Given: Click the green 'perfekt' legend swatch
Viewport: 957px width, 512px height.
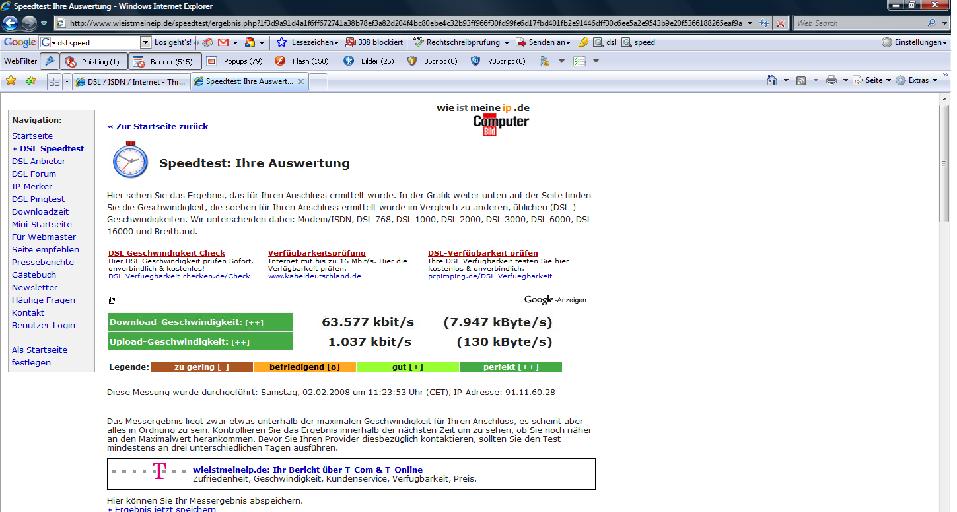Looking at the screenshot, I should 511,367.
